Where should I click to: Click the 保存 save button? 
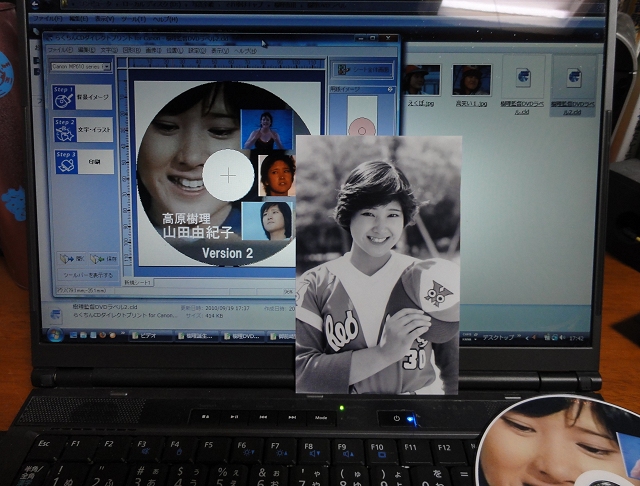click(104, 258)
